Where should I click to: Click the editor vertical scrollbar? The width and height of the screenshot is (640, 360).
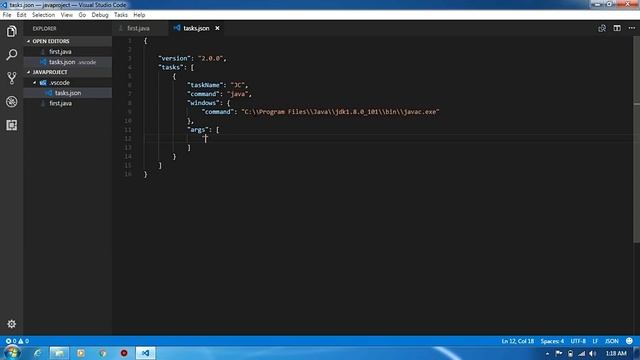point(637,139)
